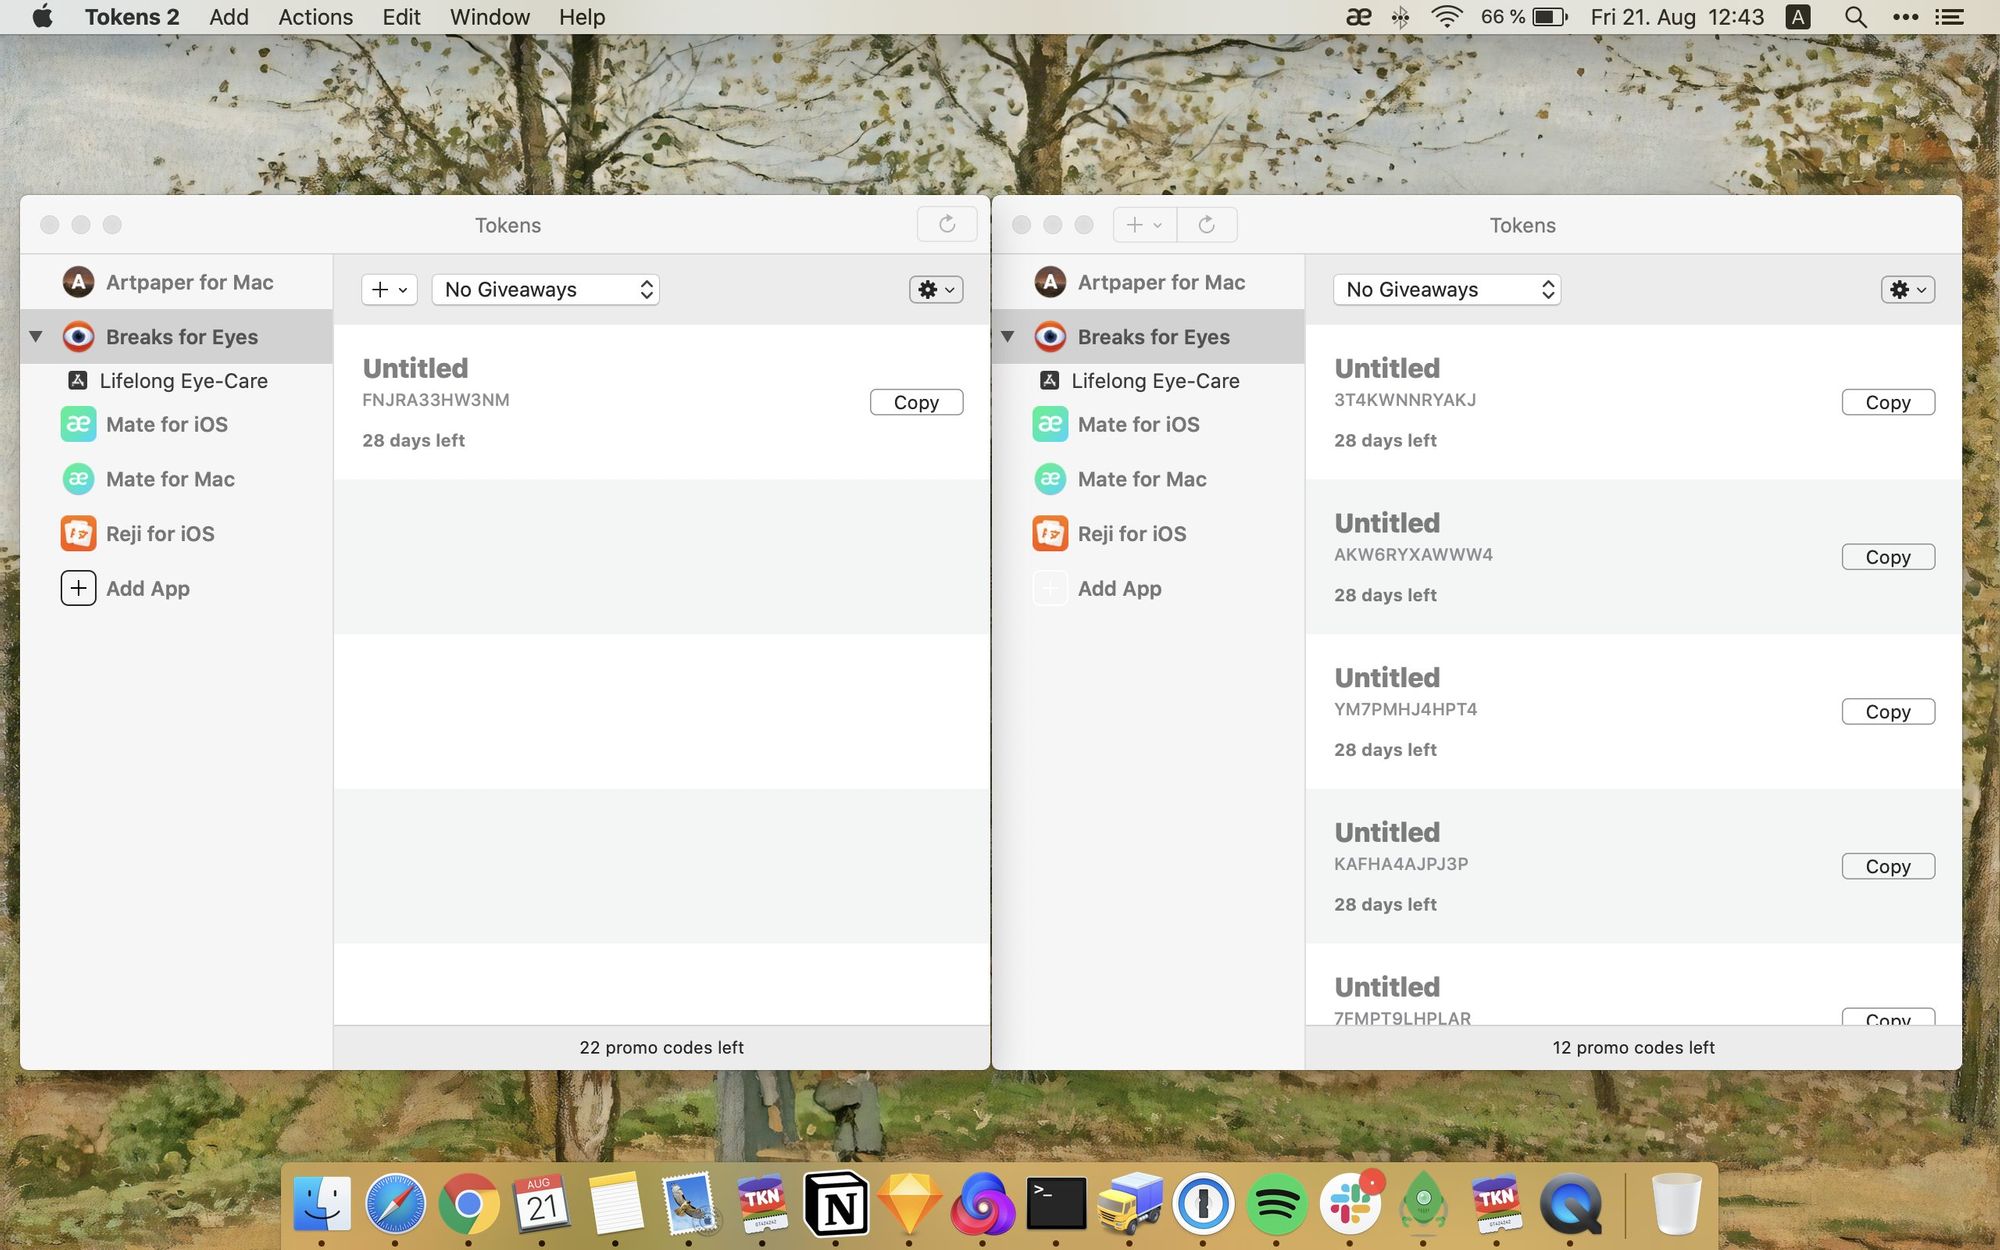Copy promo code FNJRA33HW3NM
The image size is (2000, 1250).
[x=916, y=402]
